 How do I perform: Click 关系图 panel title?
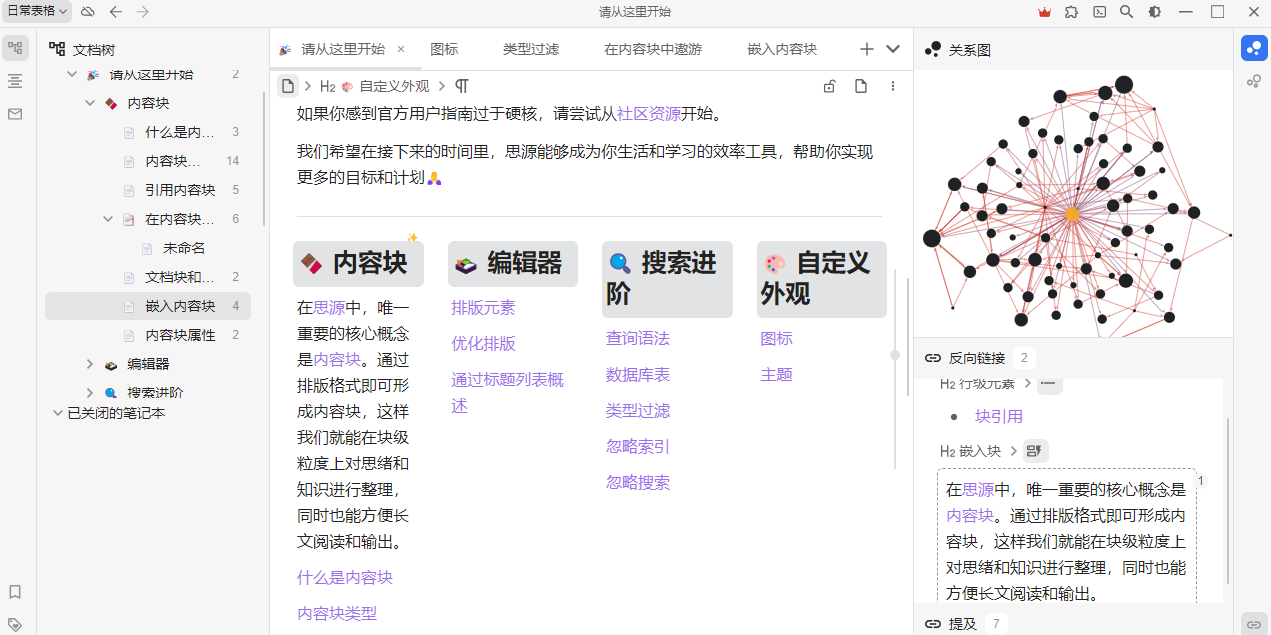(x=970, y=50)
